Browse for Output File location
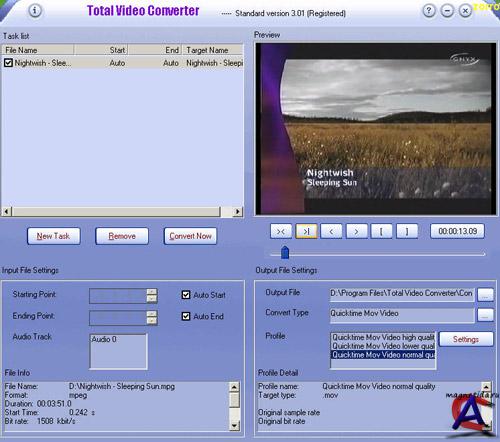 [x=485, y=295]
